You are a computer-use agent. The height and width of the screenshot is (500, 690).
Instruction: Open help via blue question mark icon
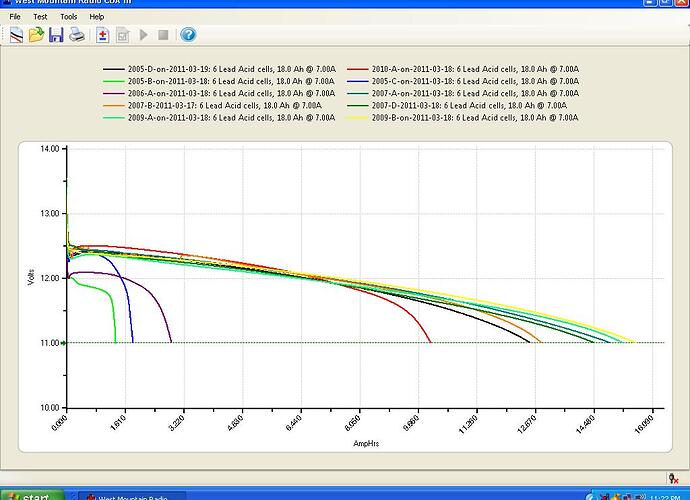pos(188,35)
